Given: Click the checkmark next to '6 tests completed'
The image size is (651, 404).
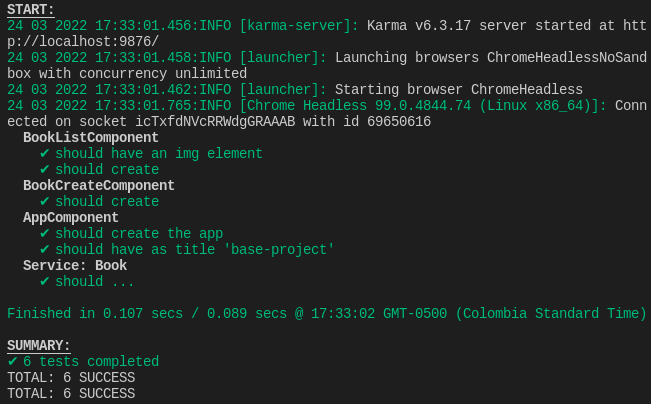Looking at the screenshot, I should 12,361.
